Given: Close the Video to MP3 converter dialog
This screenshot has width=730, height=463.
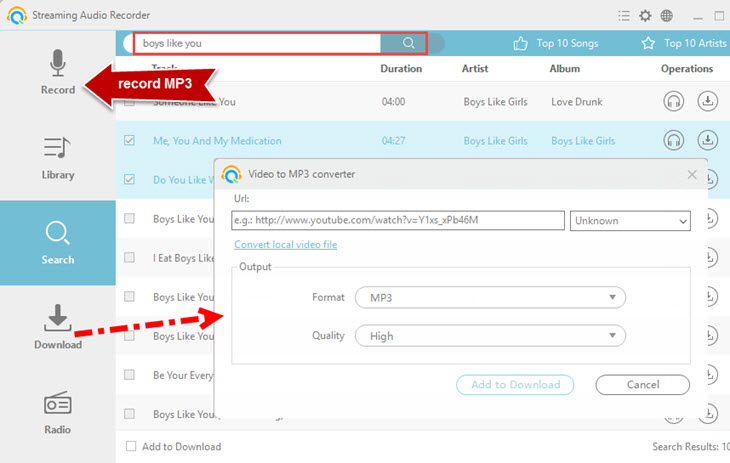Looking at the screenshot, I should pyautogui.click(x=692, y=175).
